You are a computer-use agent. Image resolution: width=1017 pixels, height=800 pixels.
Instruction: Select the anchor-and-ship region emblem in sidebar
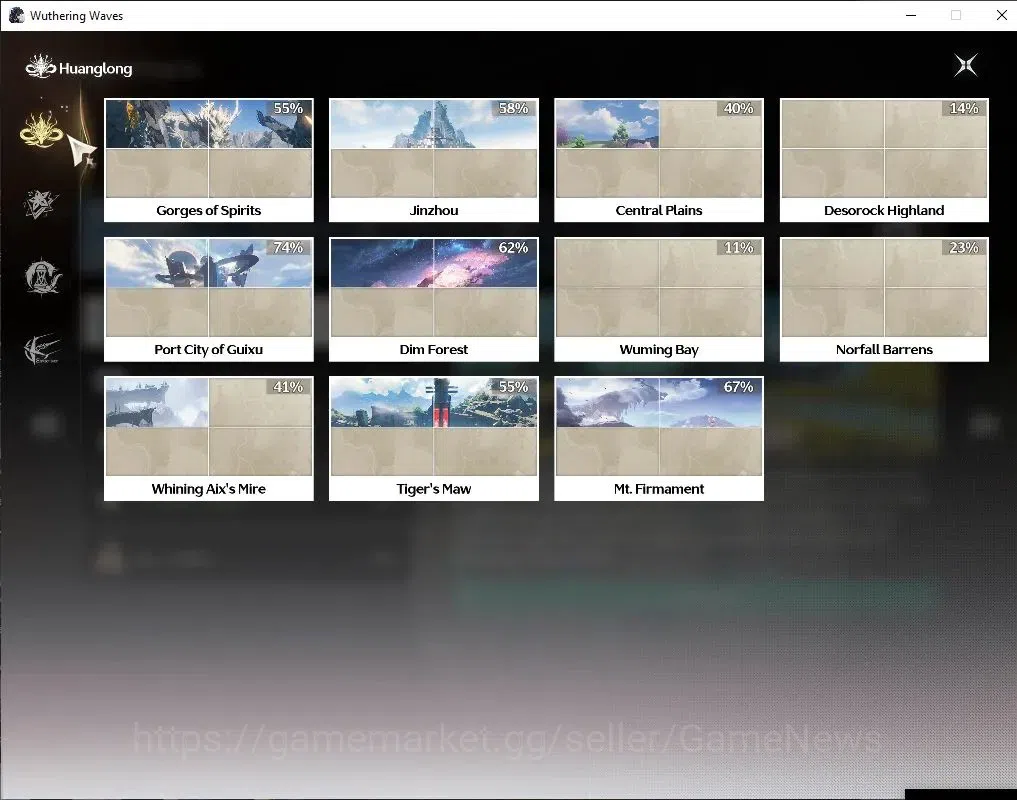click(42, 350)
